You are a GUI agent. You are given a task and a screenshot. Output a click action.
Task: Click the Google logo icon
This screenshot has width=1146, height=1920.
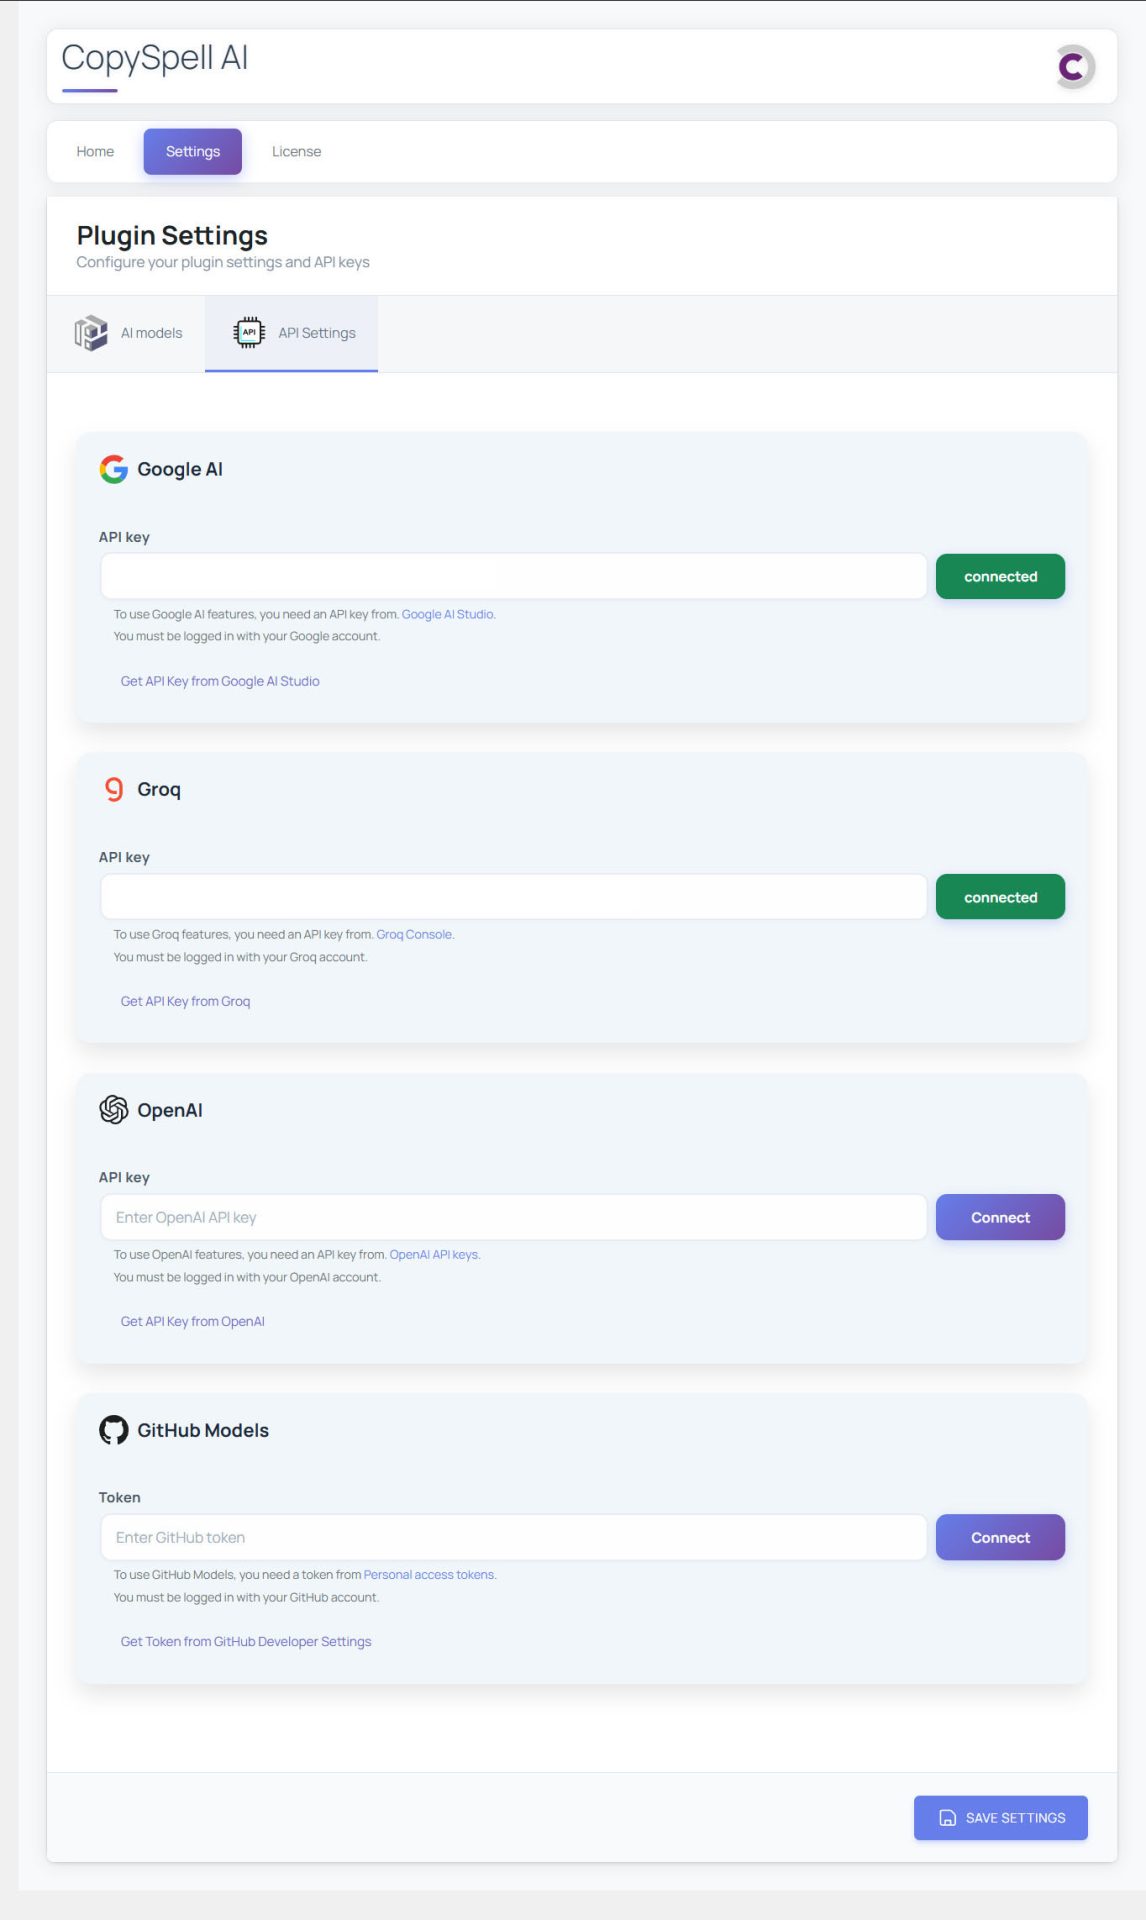[x=114, y=469]
